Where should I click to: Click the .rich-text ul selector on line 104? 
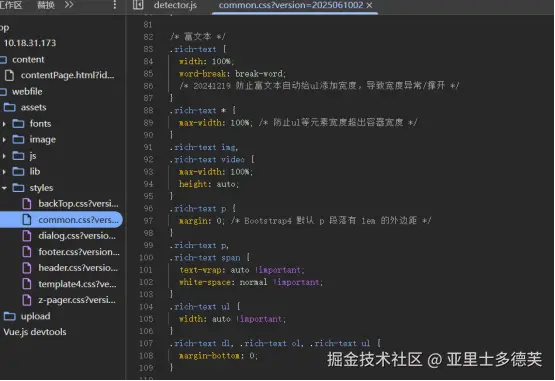point(200,307)
